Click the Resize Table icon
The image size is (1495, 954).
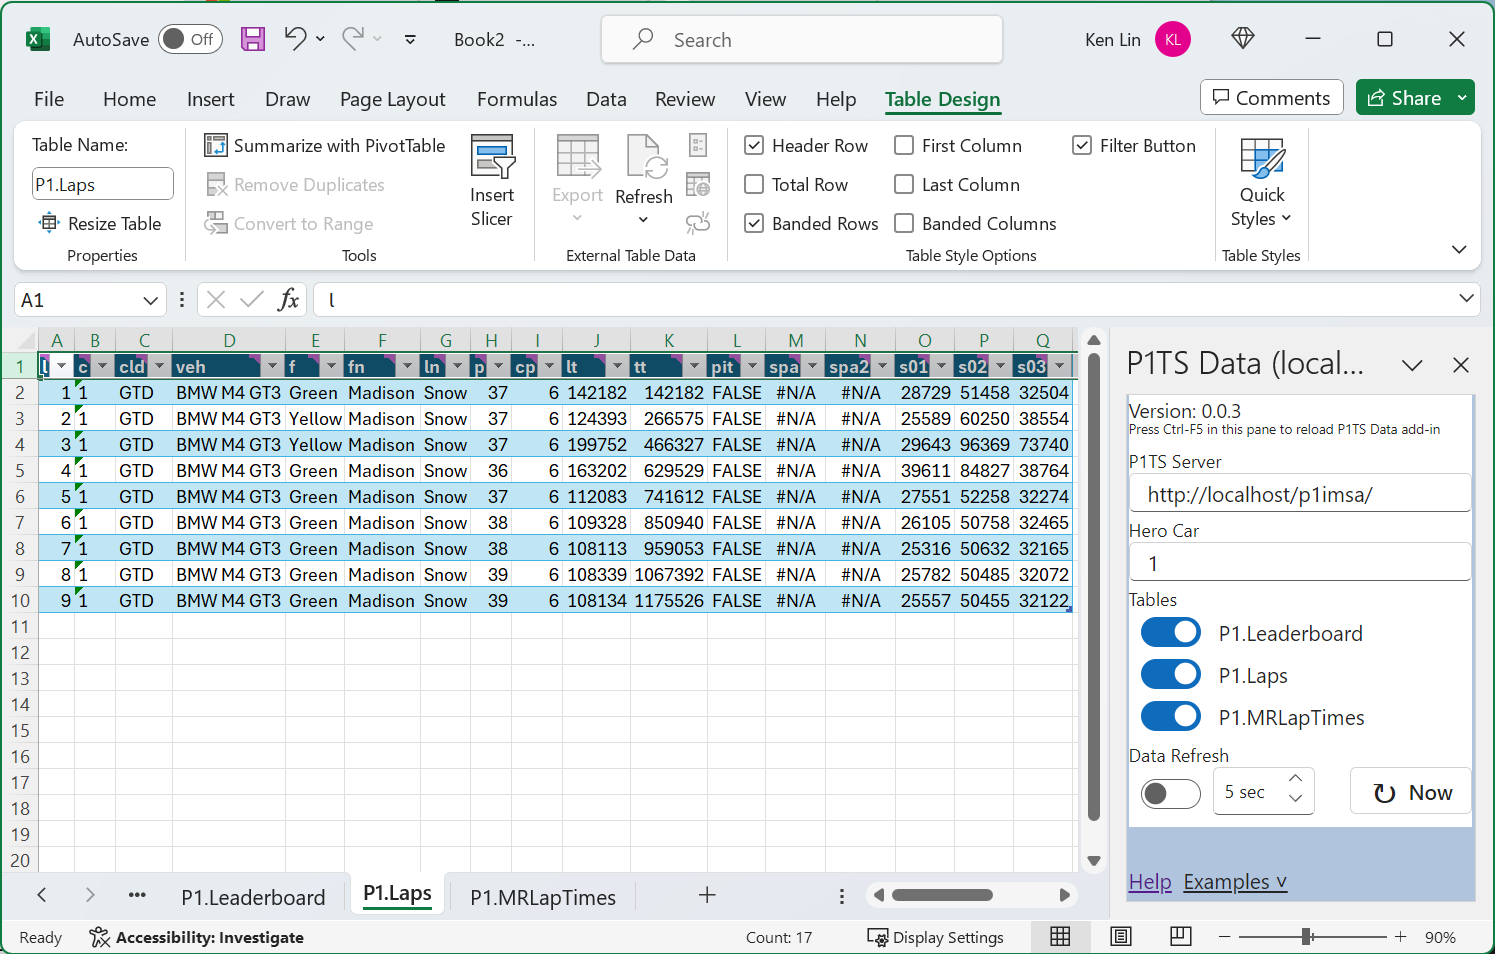point(48,223)
